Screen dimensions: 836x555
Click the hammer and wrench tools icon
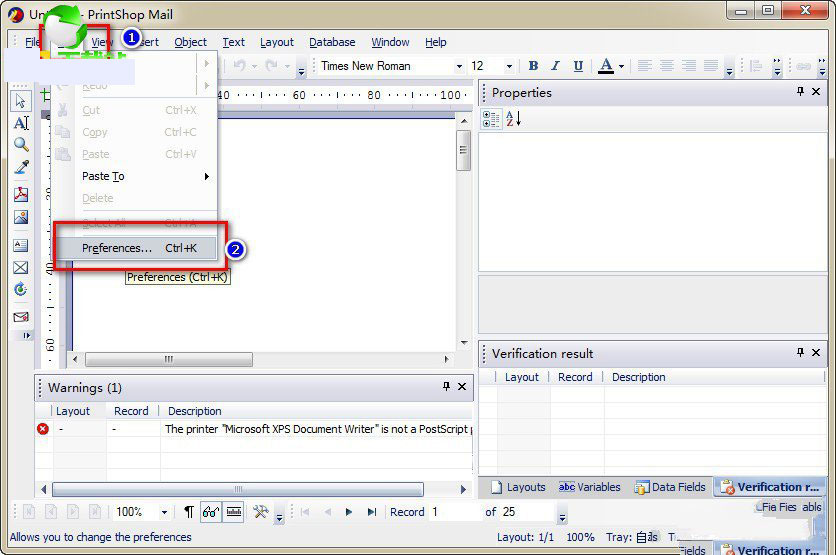[261, 512]
